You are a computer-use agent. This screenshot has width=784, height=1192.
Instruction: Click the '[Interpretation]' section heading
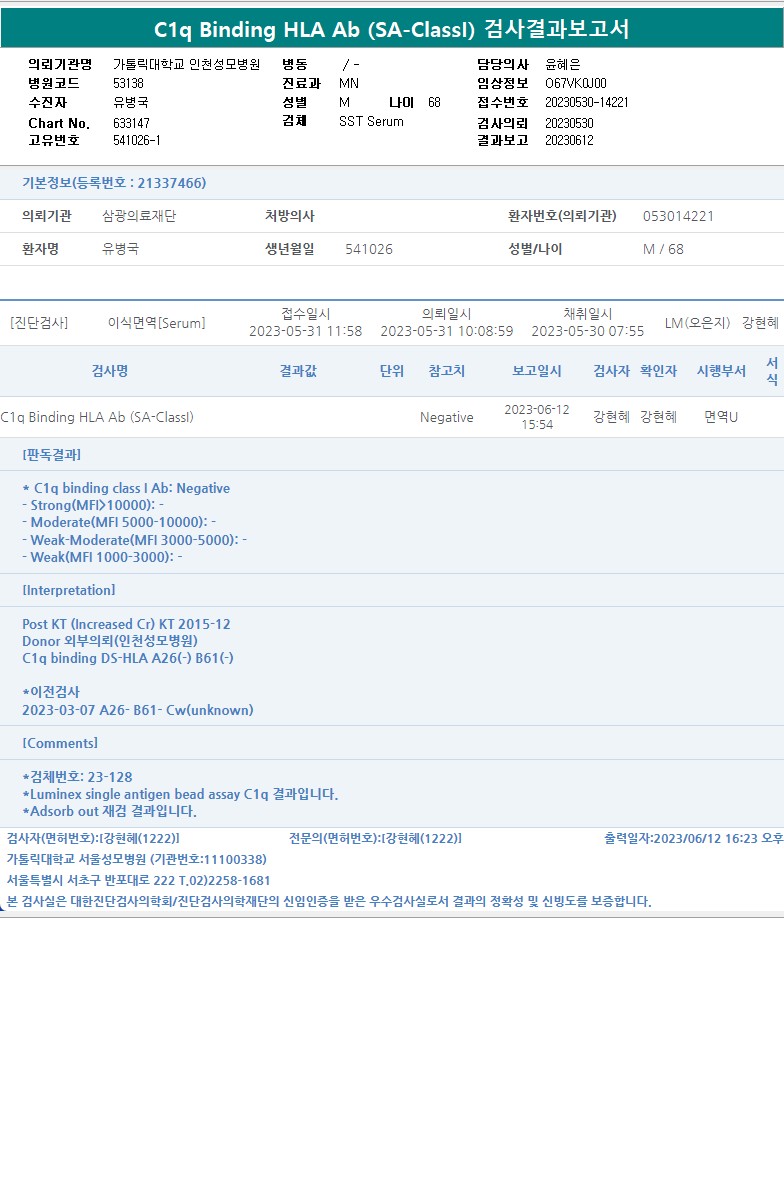point(68,590)
